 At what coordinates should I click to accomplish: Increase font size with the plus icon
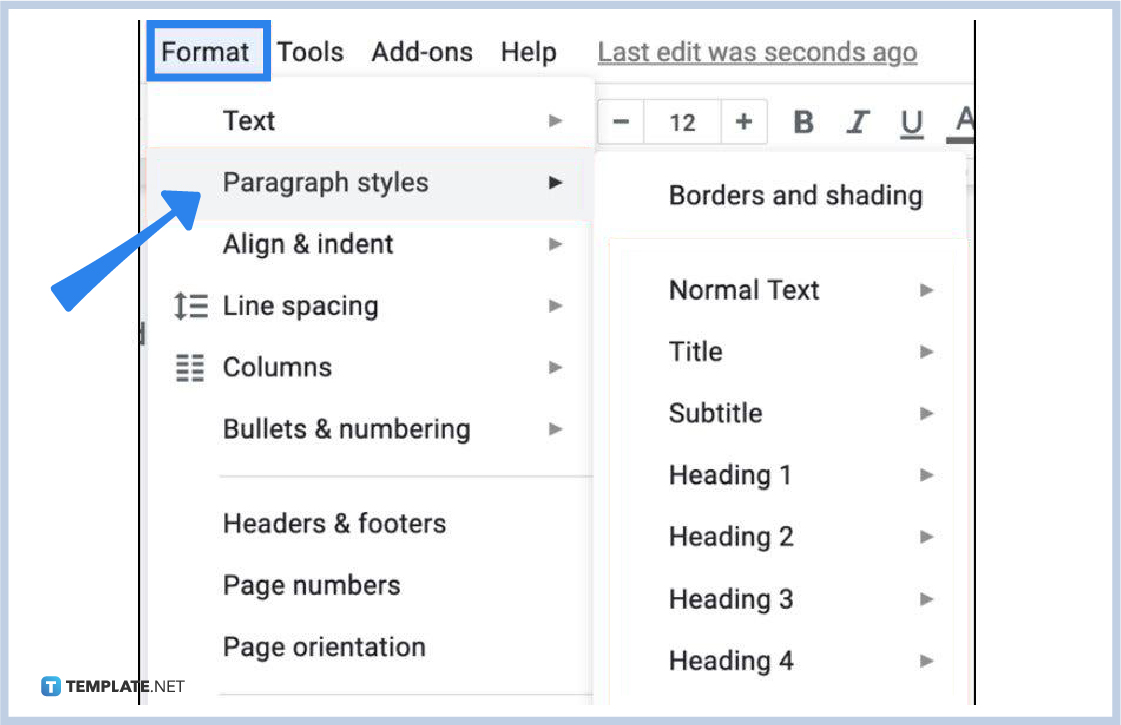coord(744,121)
